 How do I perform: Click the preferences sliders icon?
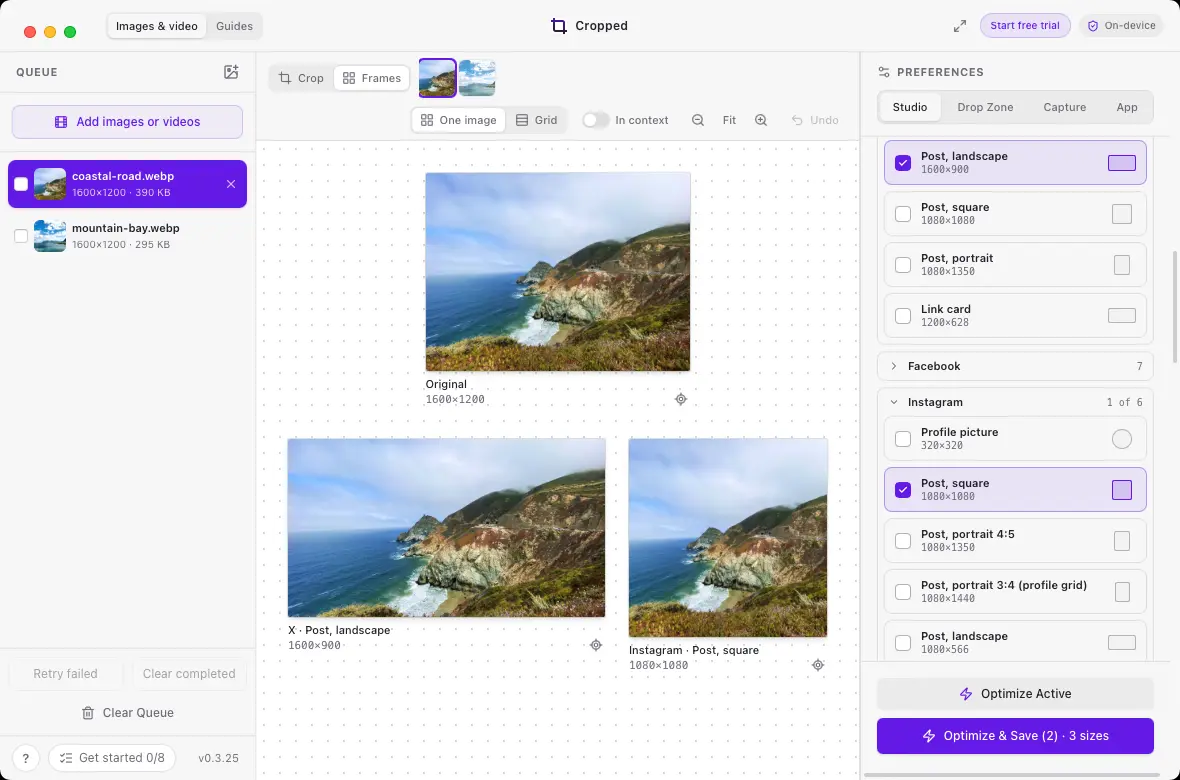click(883, 72)
